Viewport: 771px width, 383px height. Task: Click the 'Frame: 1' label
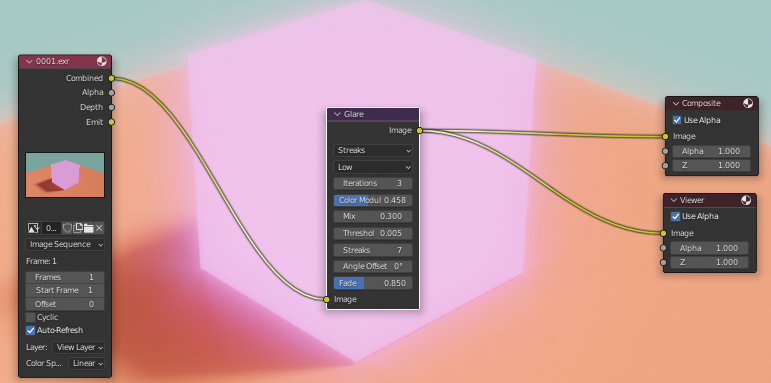41,261
